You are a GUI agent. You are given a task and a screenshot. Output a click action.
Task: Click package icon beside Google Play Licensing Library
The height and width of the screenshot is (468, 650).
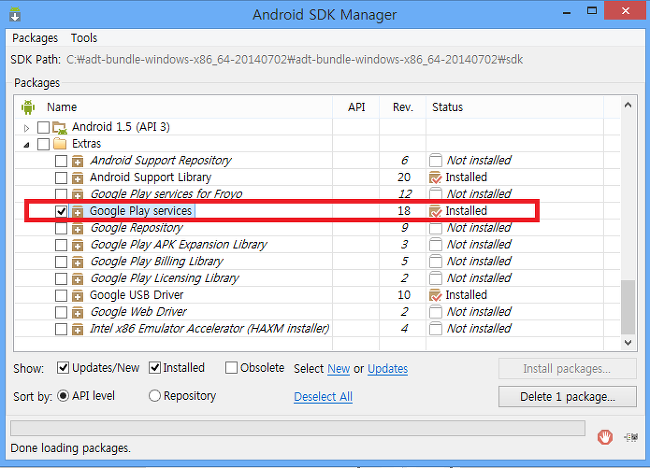[x=77, y=279]
